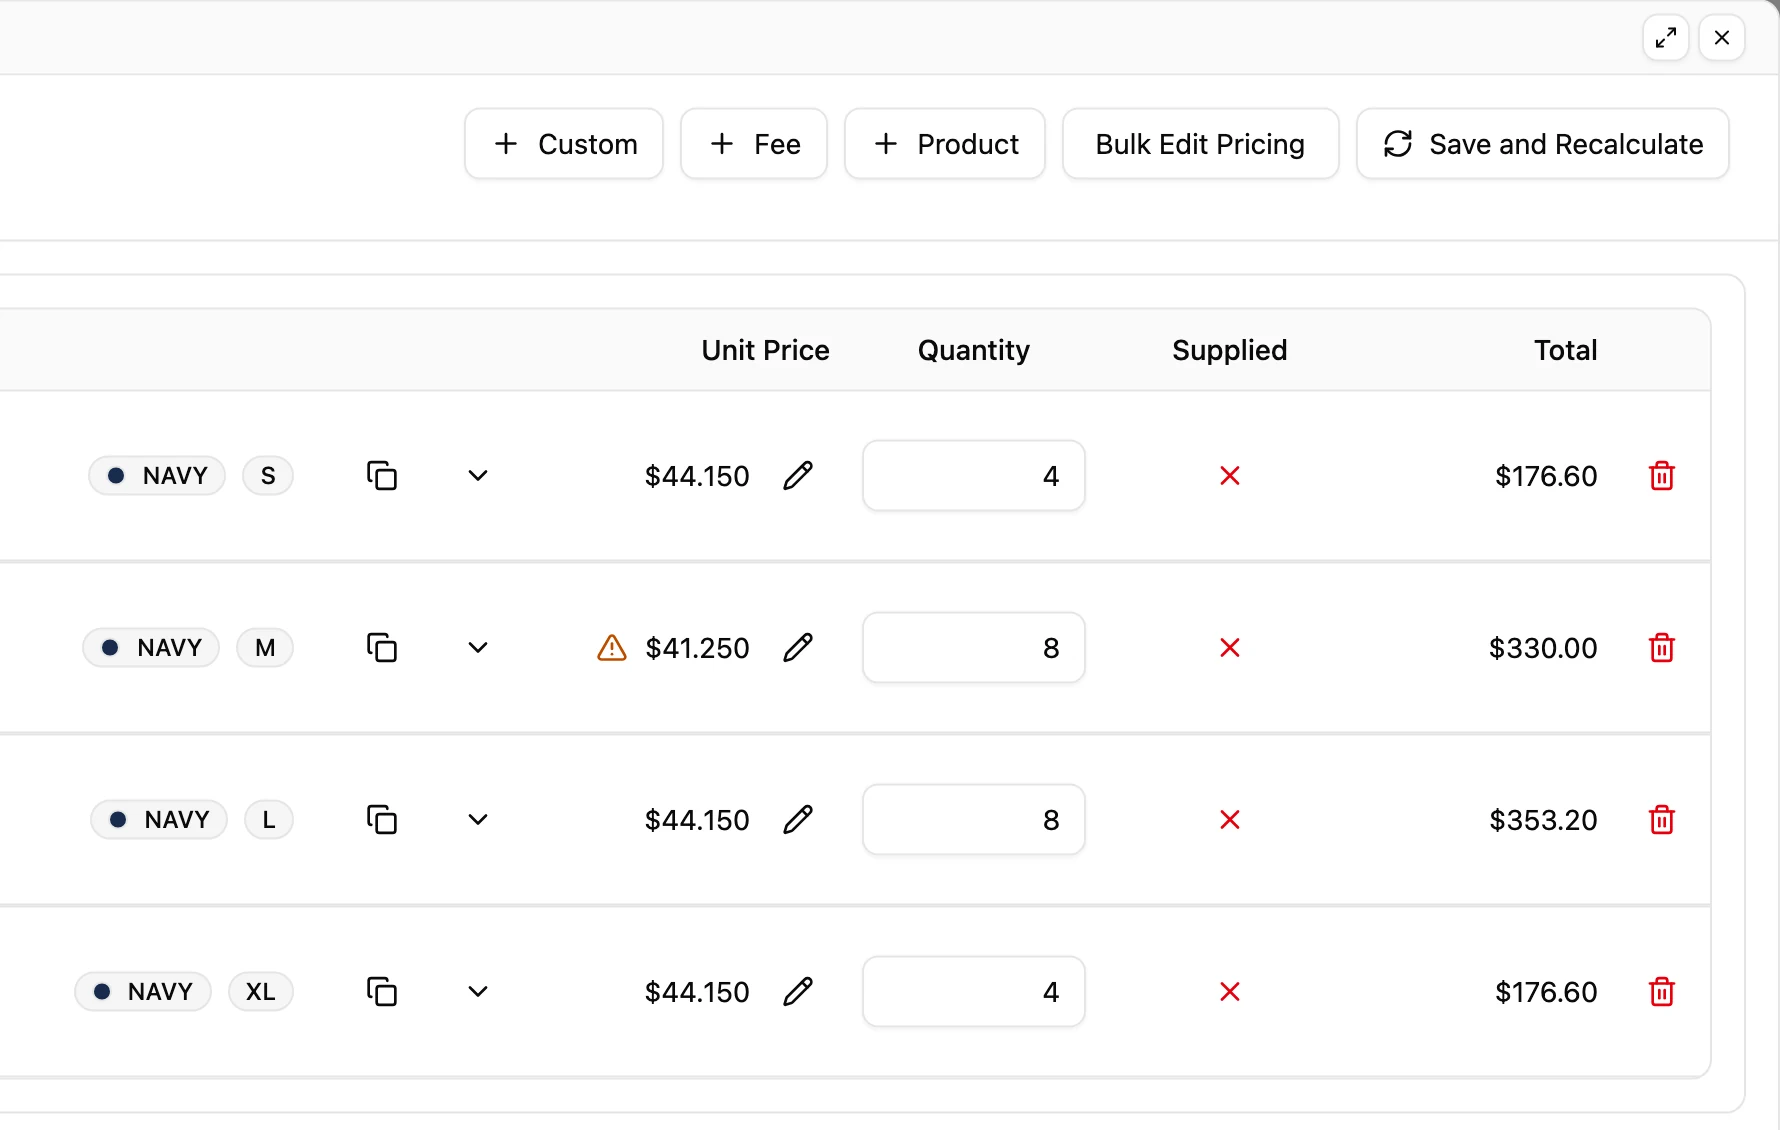Duplicate the NAVY XL line item

[382, 992]
